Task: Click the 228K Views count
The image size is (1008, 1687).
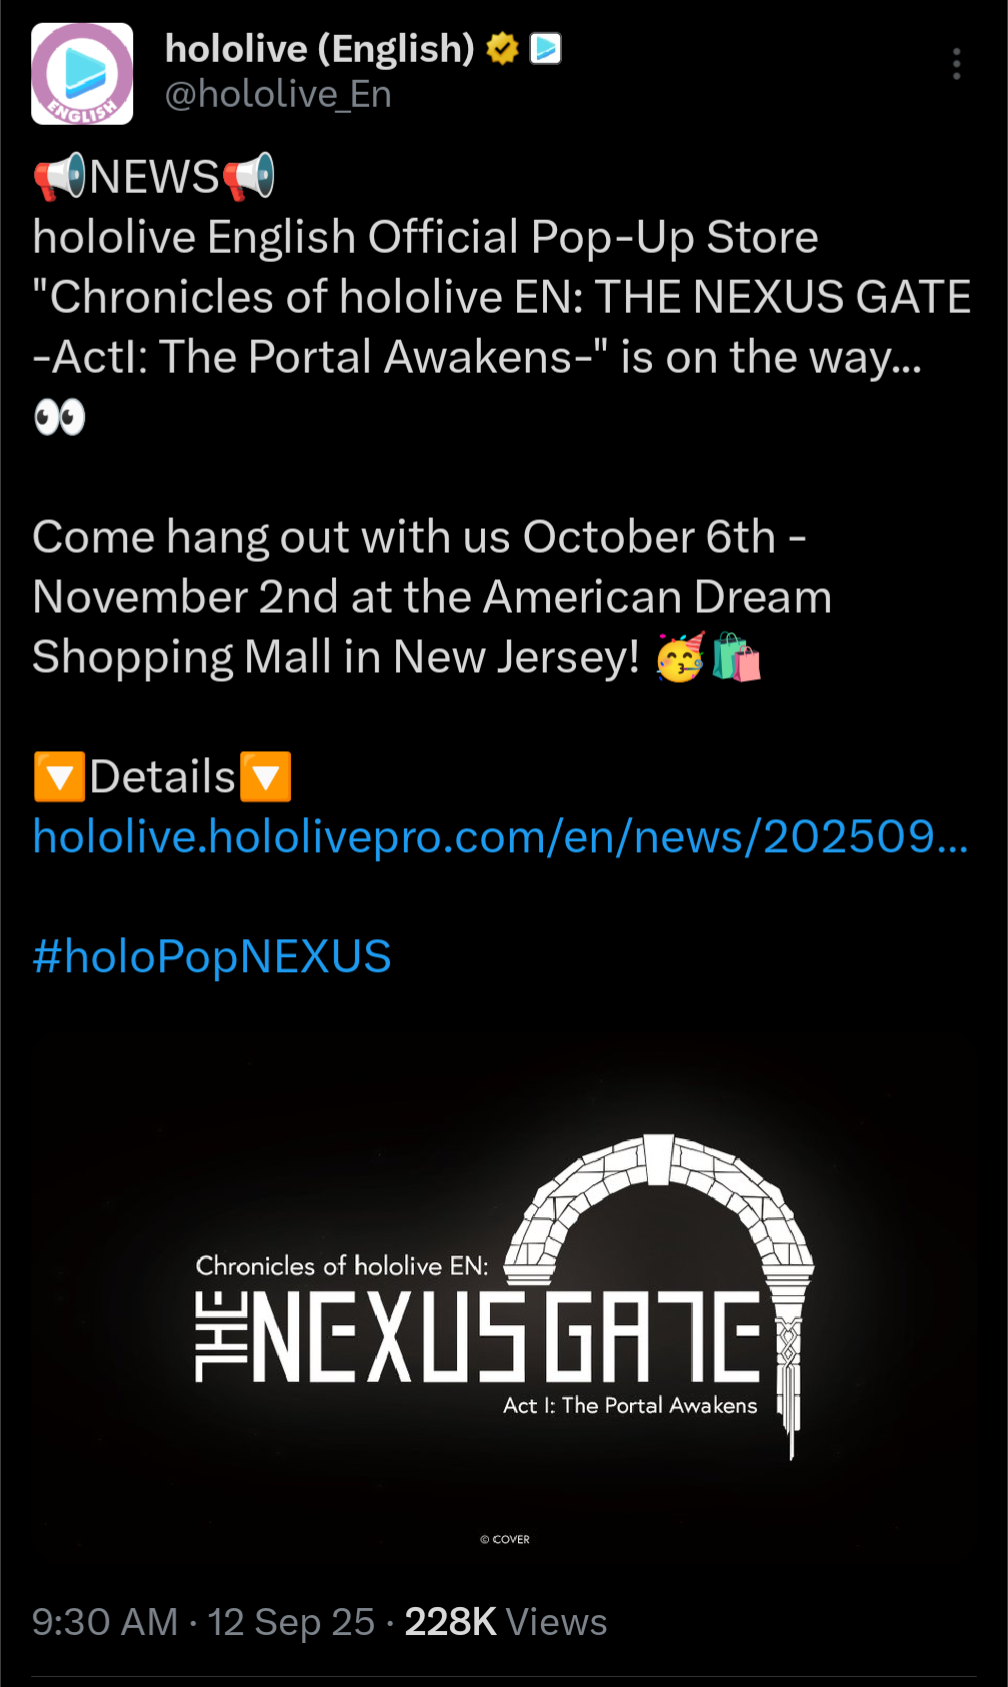Action: (506, 1622)
